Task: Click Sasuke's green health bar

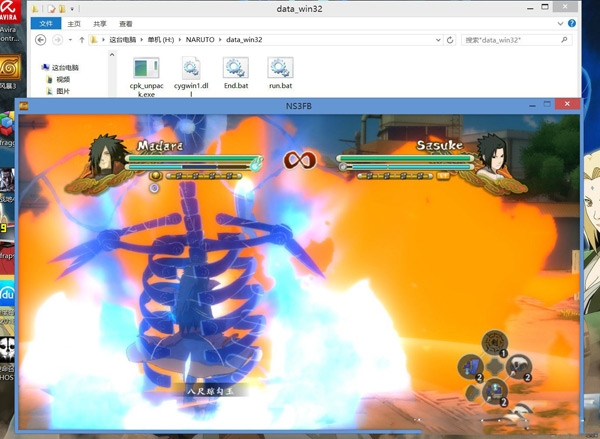Action: tap(406, 158)
